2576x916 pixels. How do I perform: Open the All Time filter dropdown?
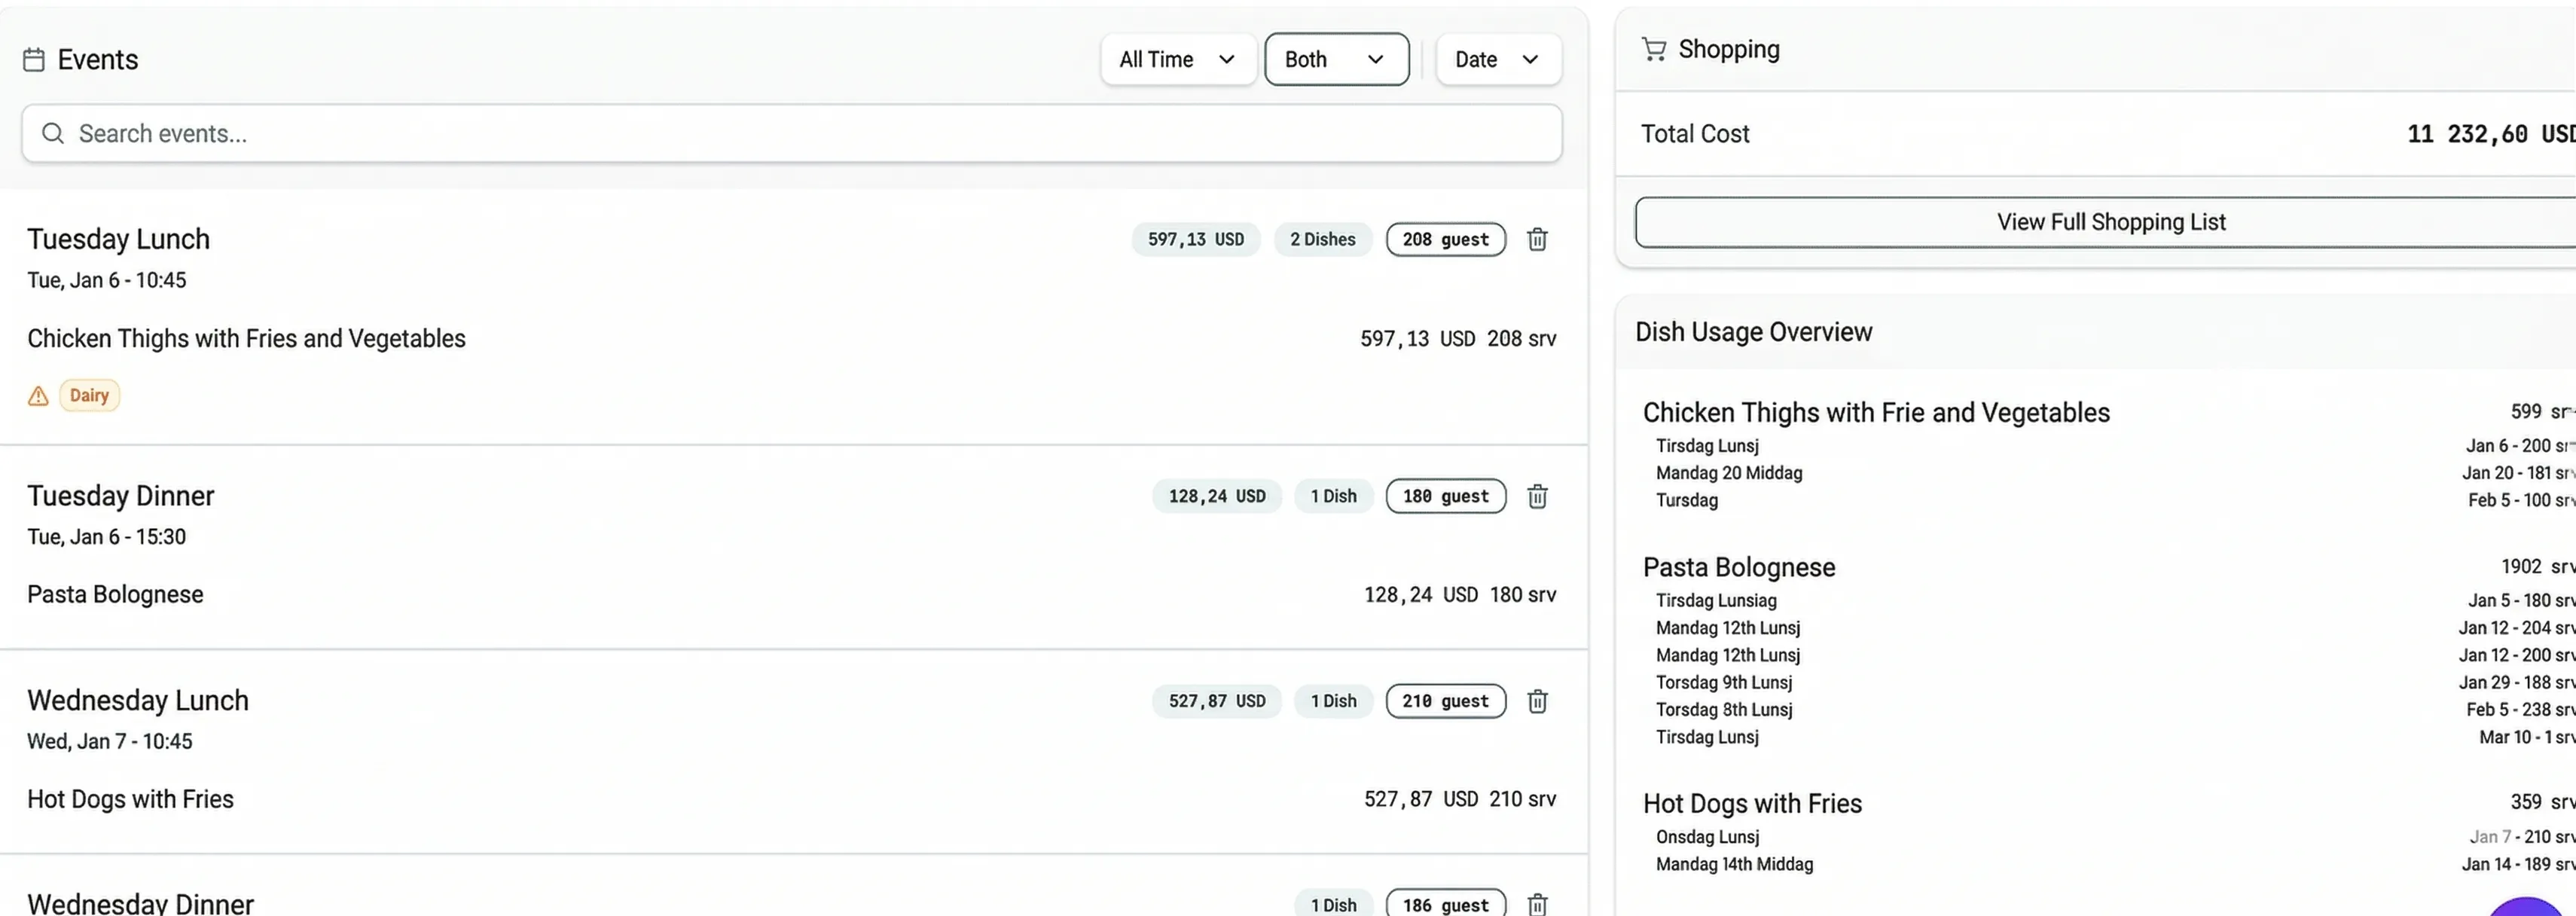pos(1177,60)
